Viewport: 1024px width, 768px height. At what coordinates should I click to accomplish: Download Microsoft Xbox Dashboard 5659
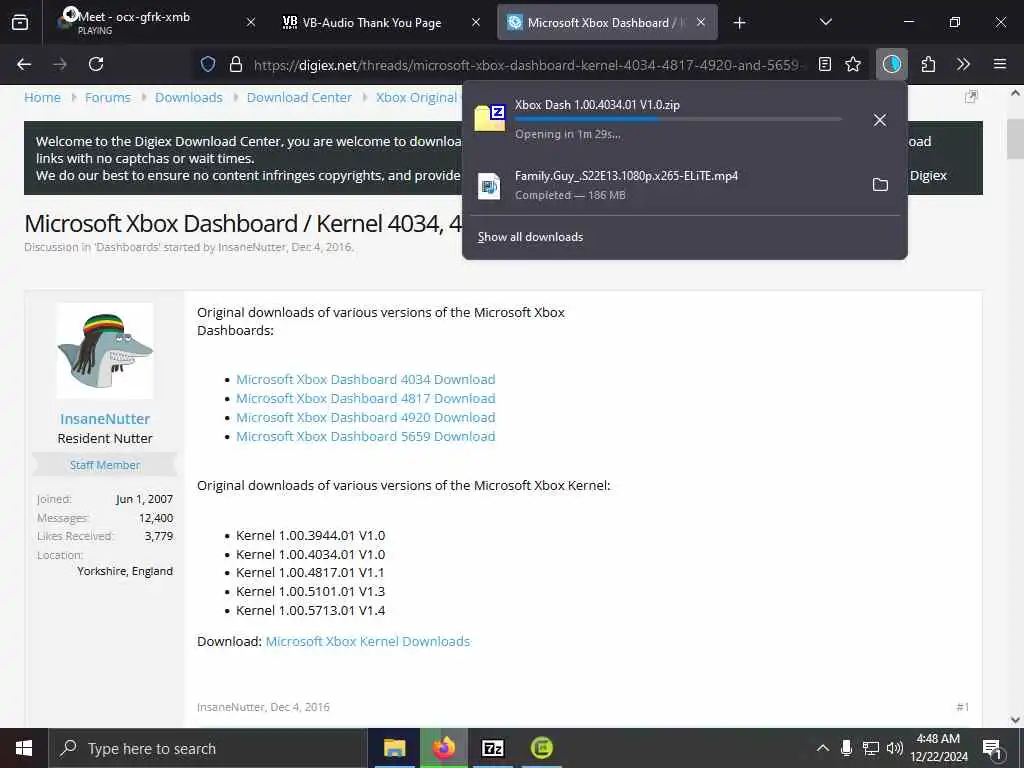tap(366, 436)
